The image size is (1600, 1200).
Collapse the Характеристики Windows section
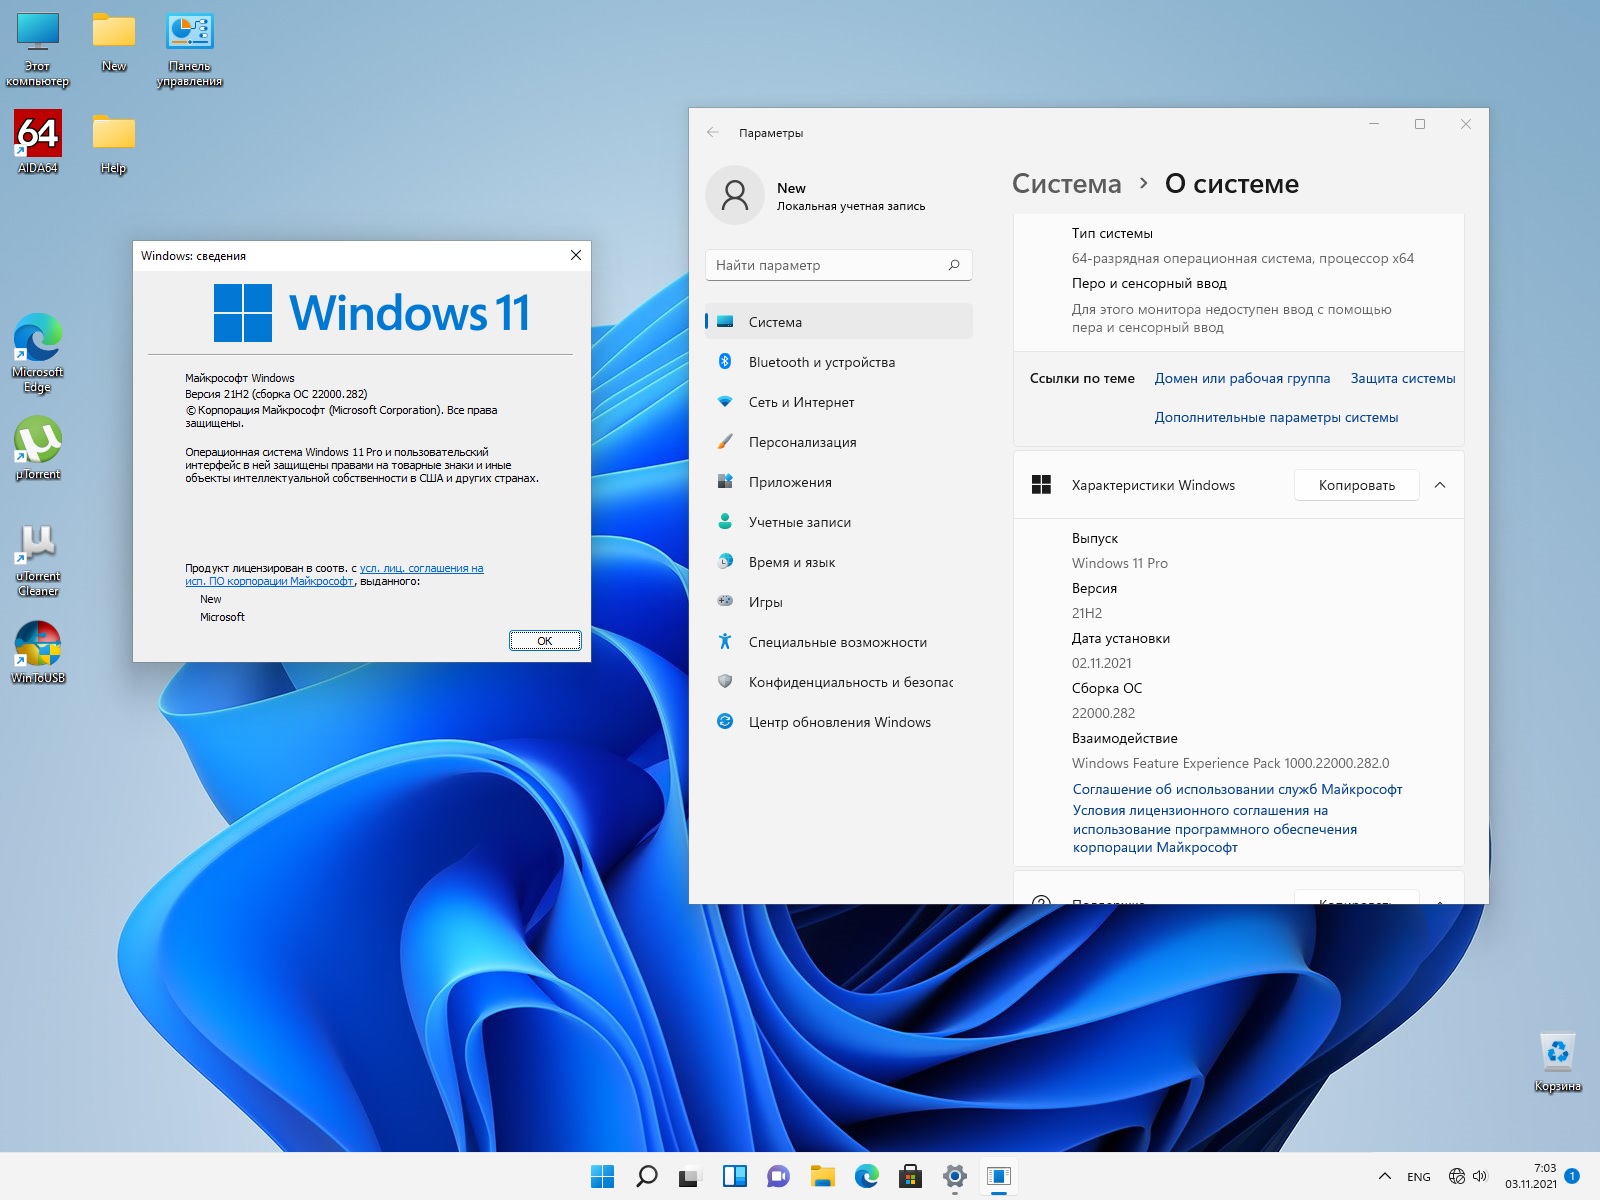click(1440, 485)
